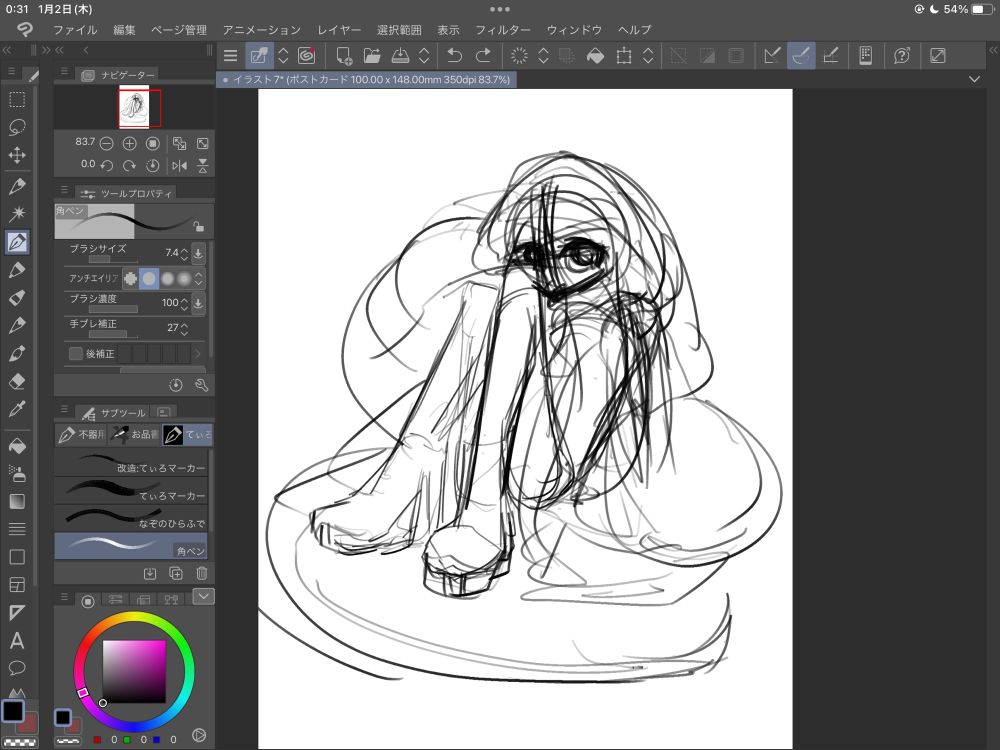
Task: Expand the canvas tab list chevron
Action: [975, 79]
